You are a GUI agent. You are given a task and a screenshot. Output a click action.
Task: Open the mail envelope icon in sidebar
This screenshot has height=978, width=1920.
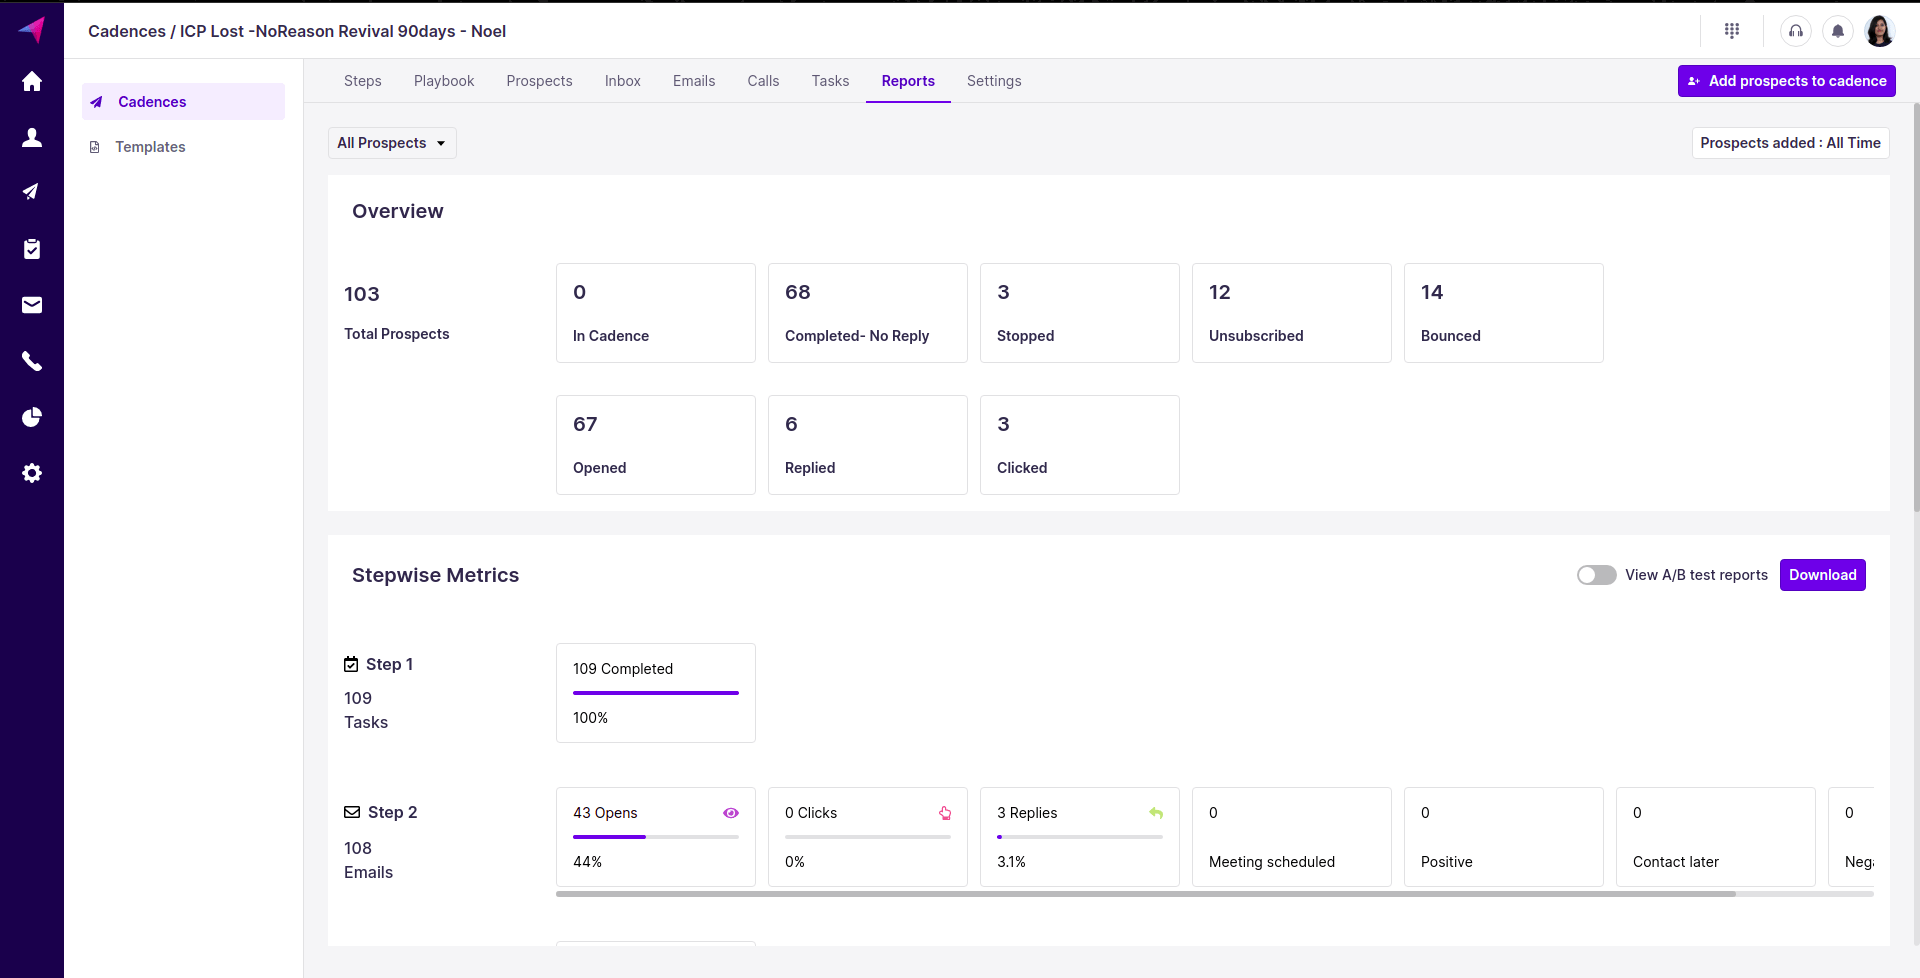pos(32,305)
